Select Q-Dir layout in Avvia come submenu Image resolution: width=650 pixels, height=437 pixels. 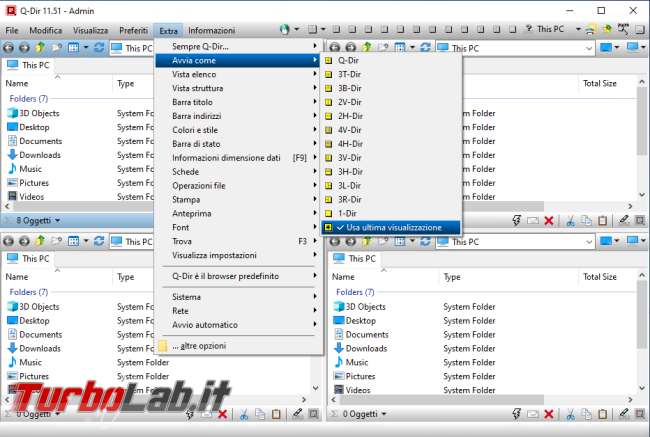[391, 61]
